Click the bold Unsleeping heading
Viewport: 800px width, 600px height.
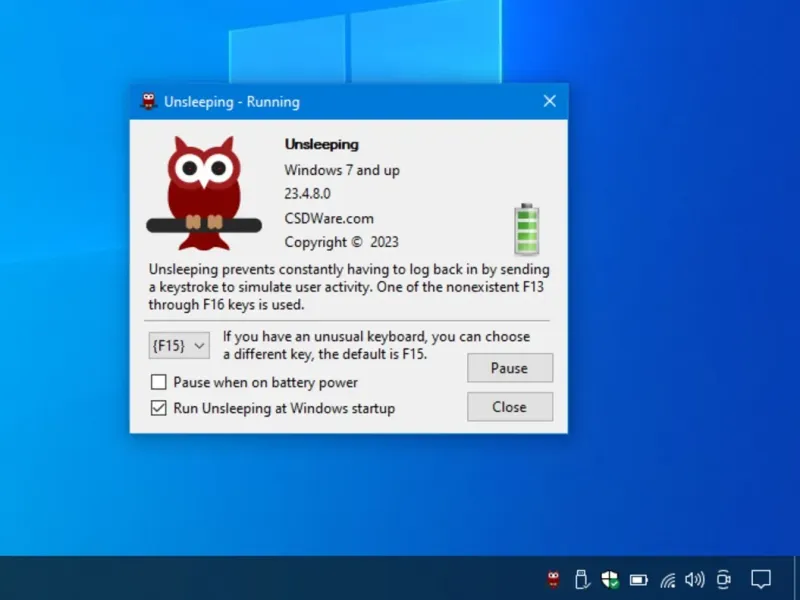point(321,144)
